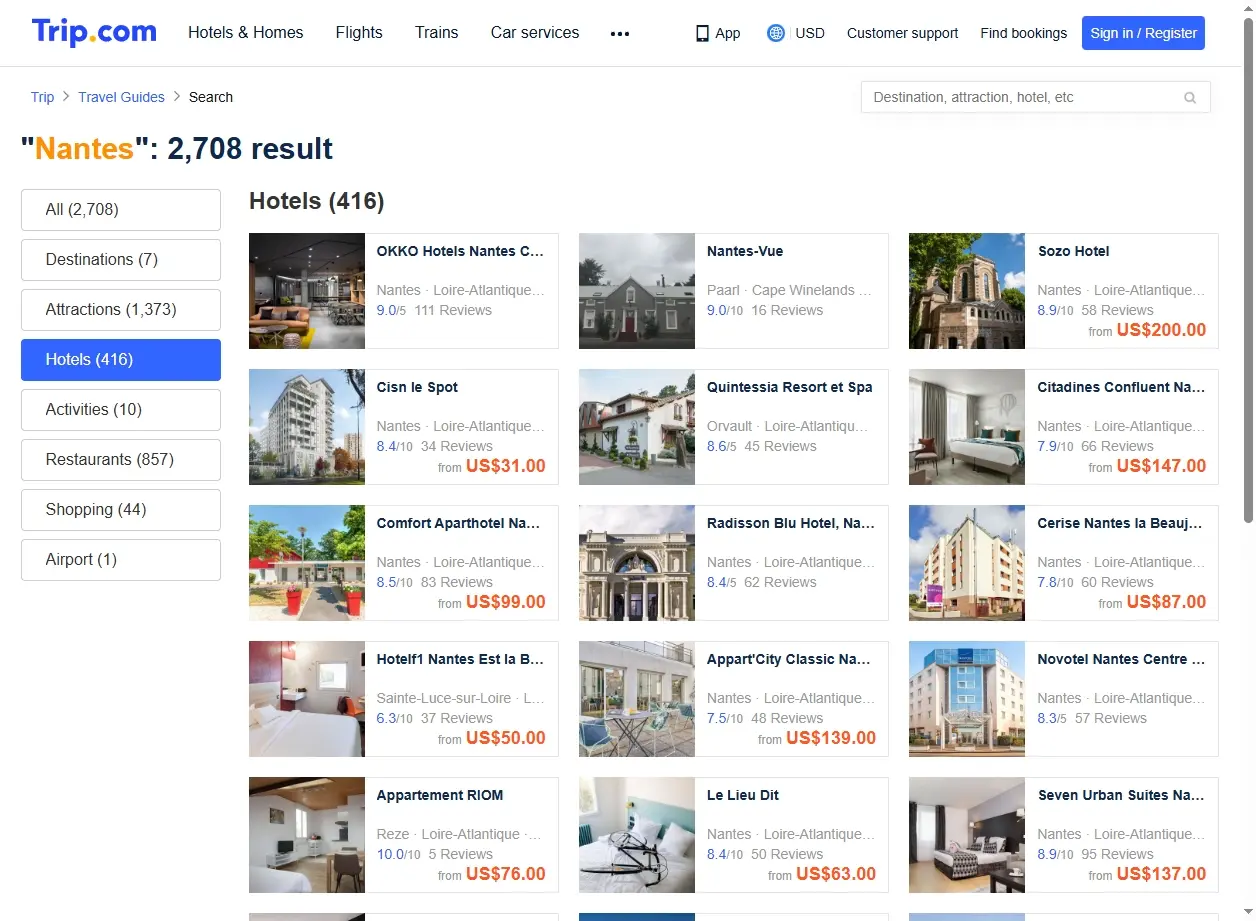The height and width of the screenshot is (921, 1256).
Task: Select the Airport (1) filter
Action: (x=121, y=560)
